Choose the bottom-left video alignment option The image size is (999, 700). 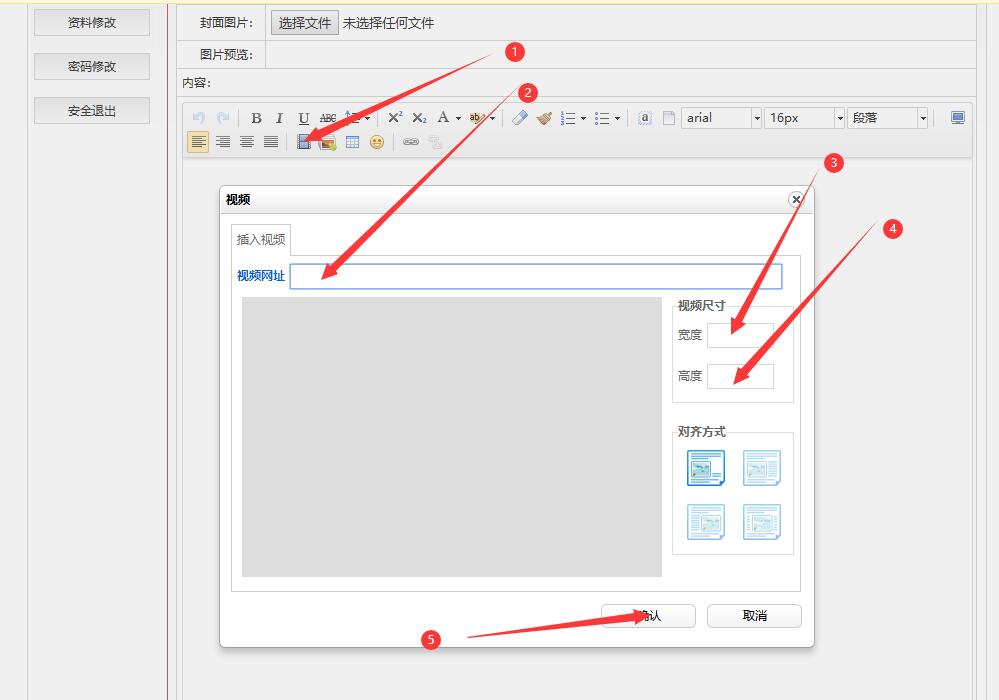(705, 521)
